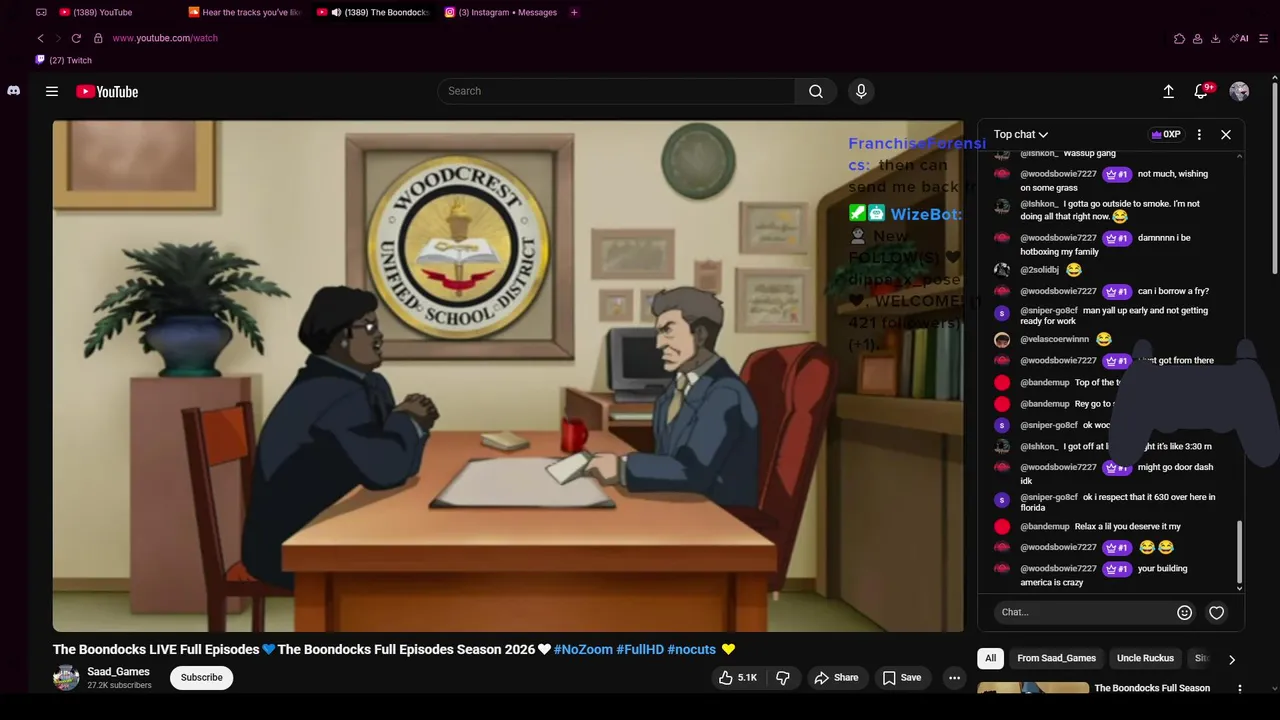The width and height of the screenshot is (1280, 720).
Task: Open the account avatar menu
Action: [x=1239, y=91]
